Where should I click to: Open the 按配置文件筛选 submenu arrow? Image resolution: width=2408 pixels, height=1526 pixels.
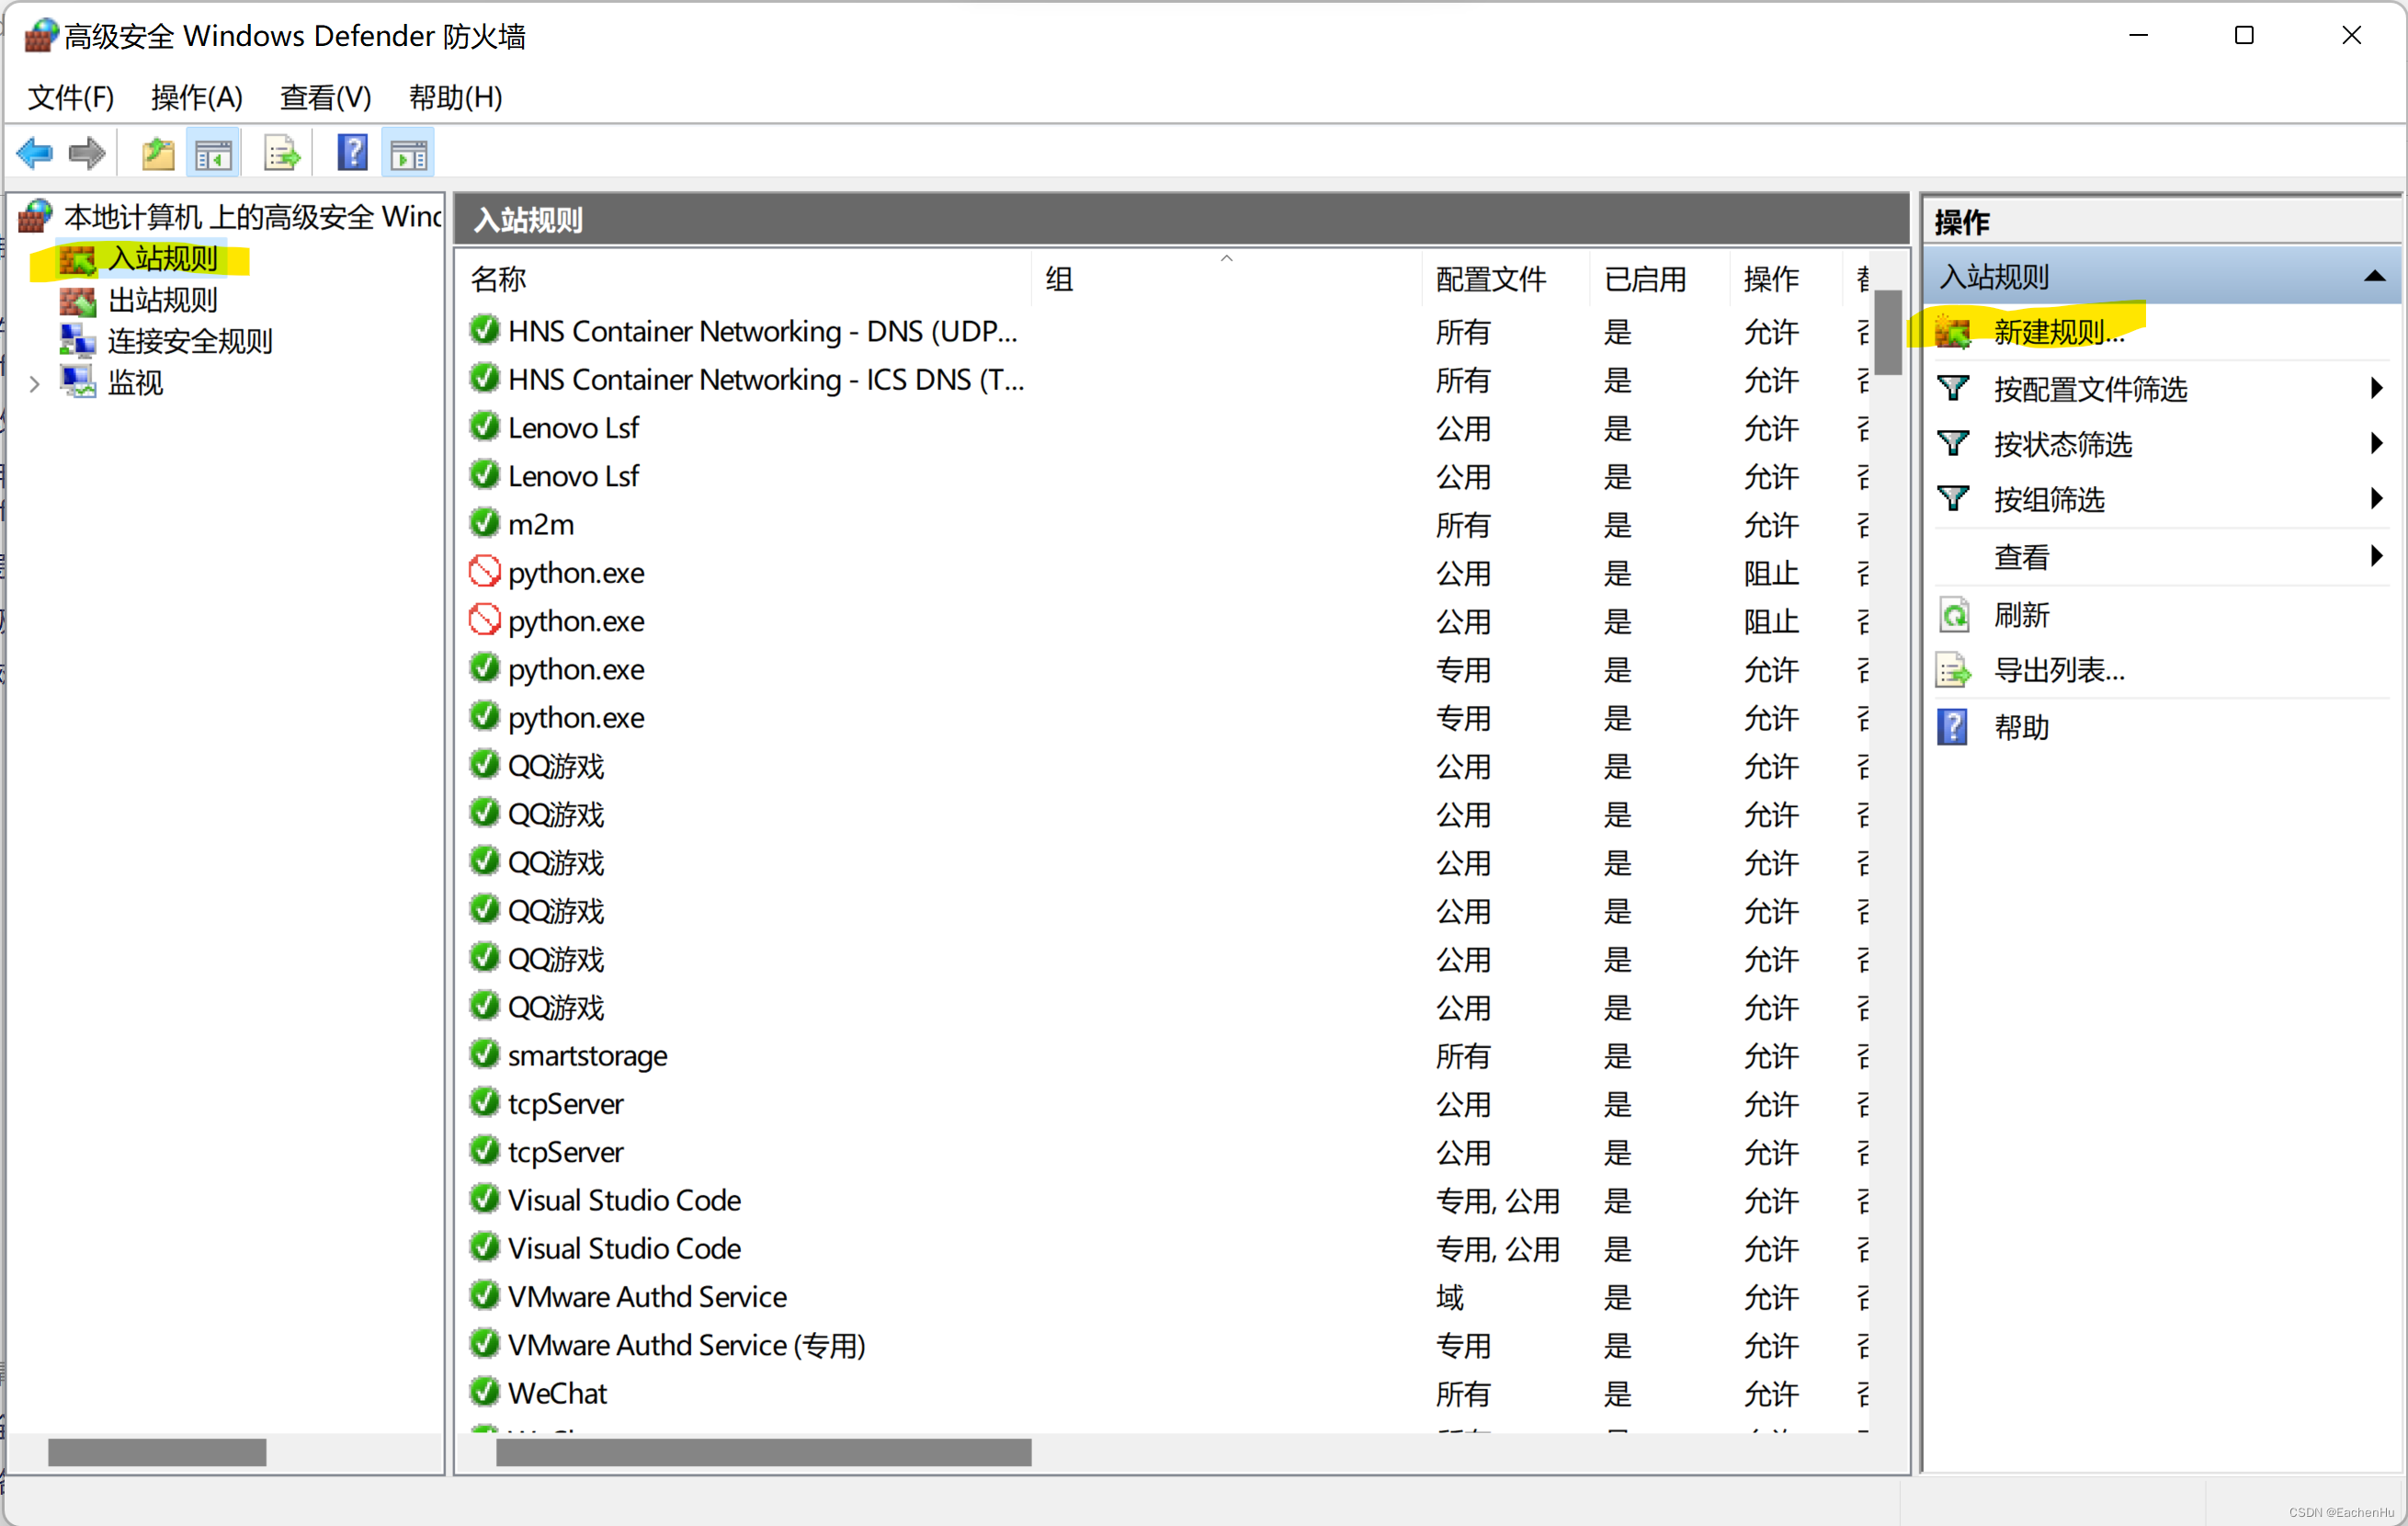(x=2378, y=388)
